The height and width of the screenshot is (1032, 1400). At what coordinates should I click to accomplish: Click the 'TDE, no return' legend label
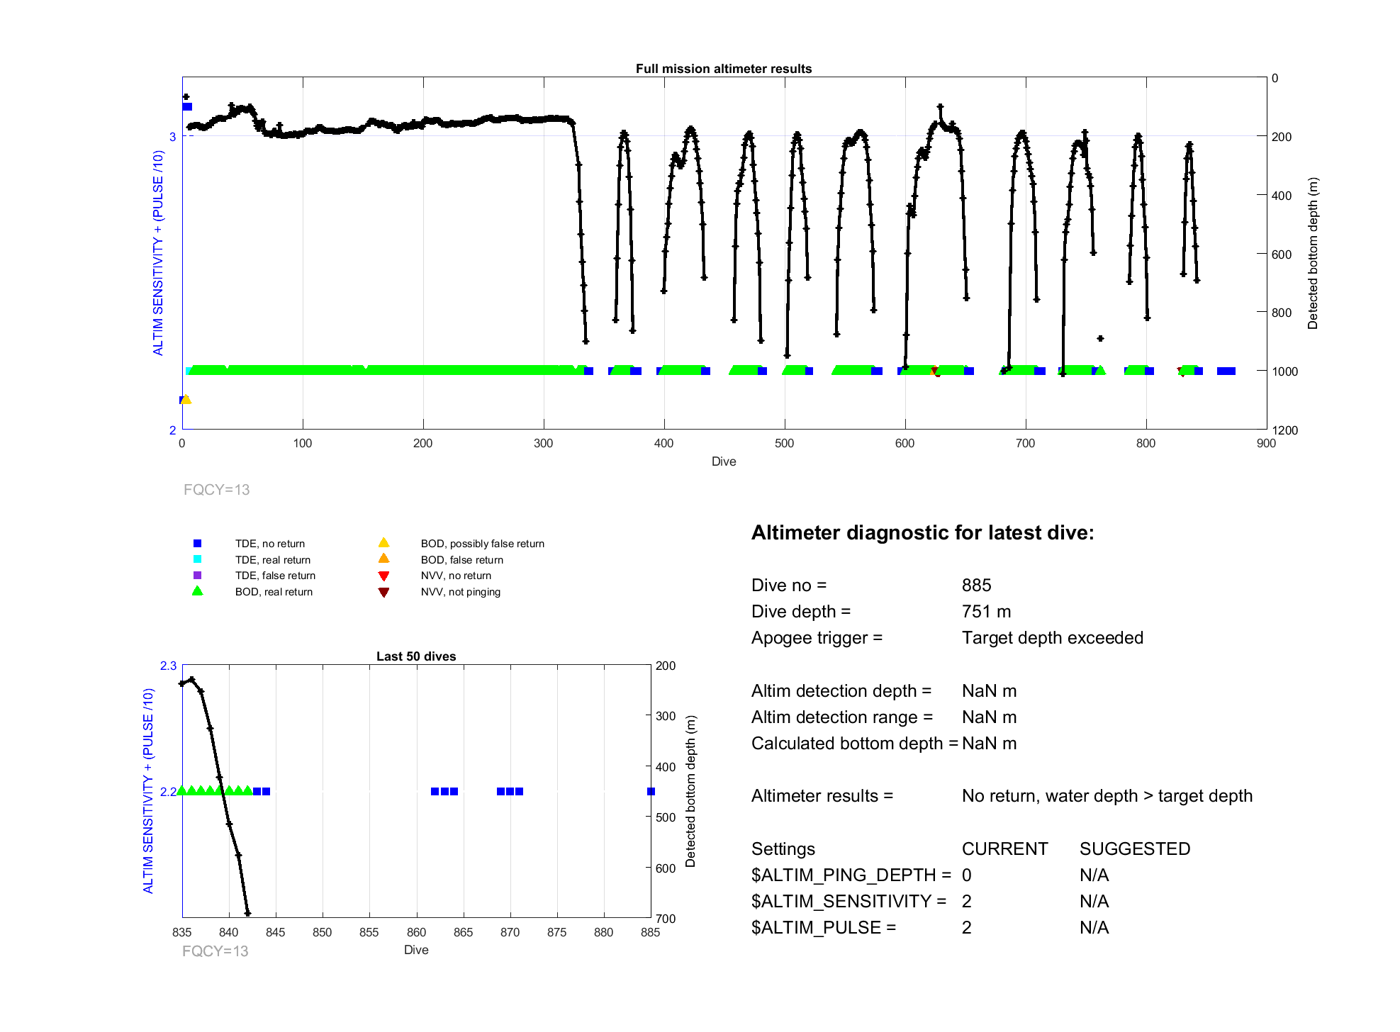point(270,544)
